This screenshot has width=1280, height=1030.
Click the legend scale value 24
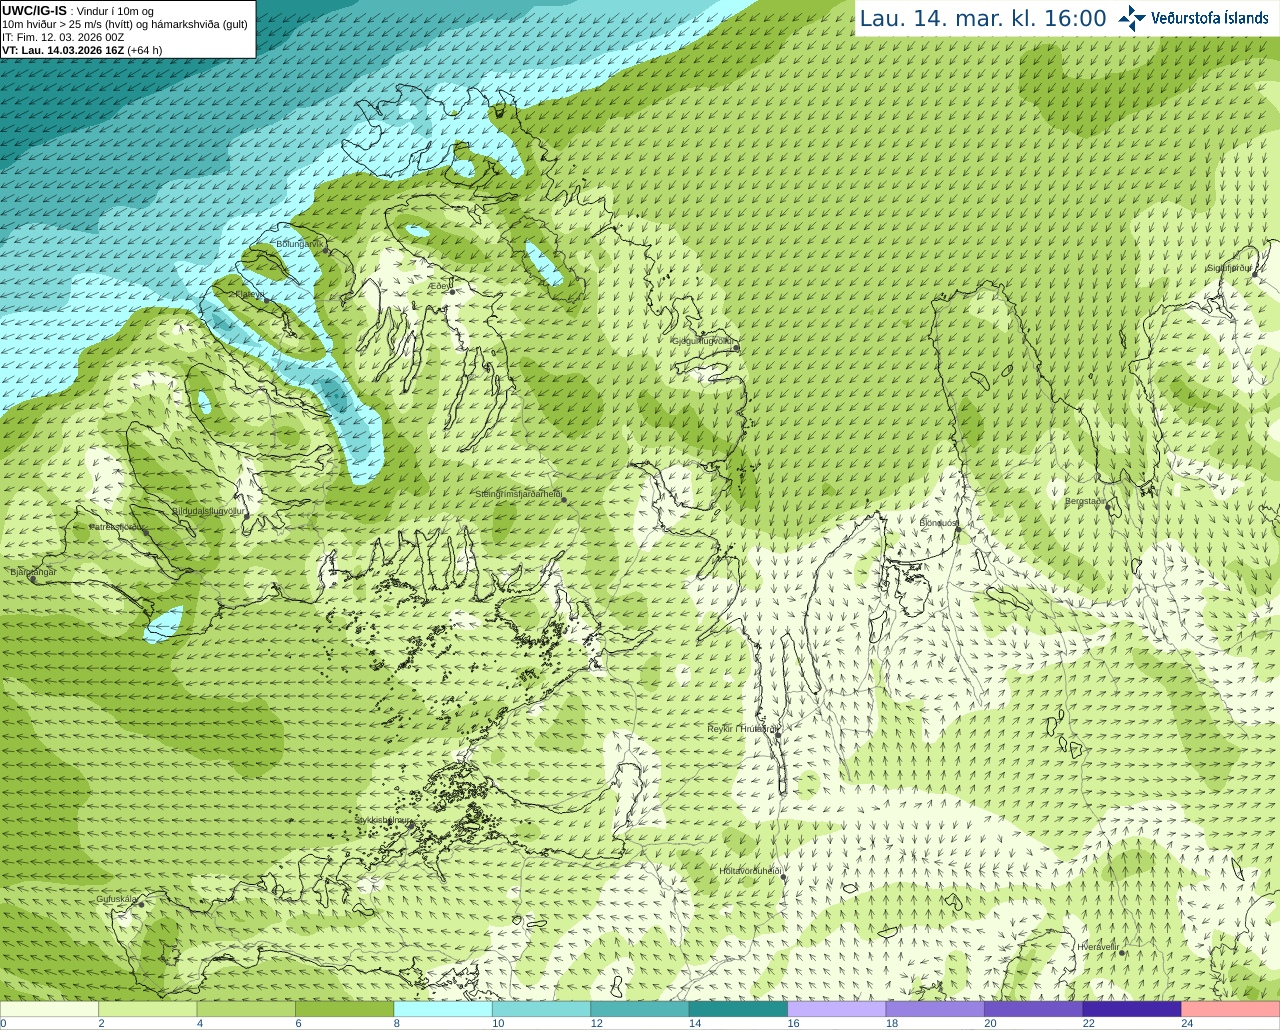(x=1187, y=1023)
